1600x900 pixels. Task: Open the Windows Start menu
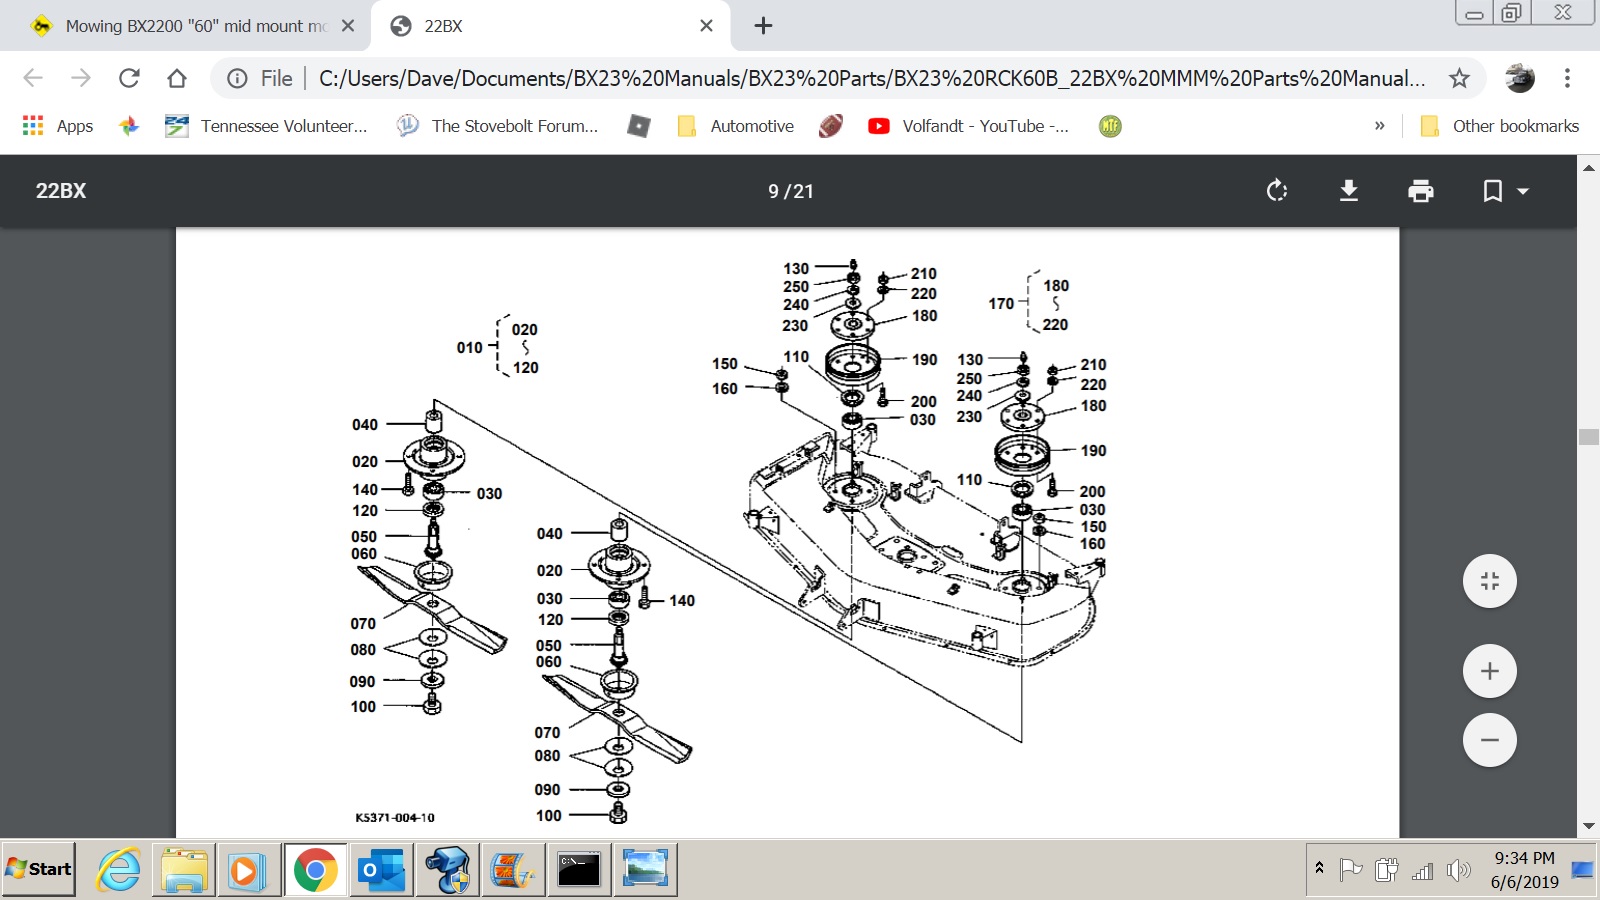[39, 869]
